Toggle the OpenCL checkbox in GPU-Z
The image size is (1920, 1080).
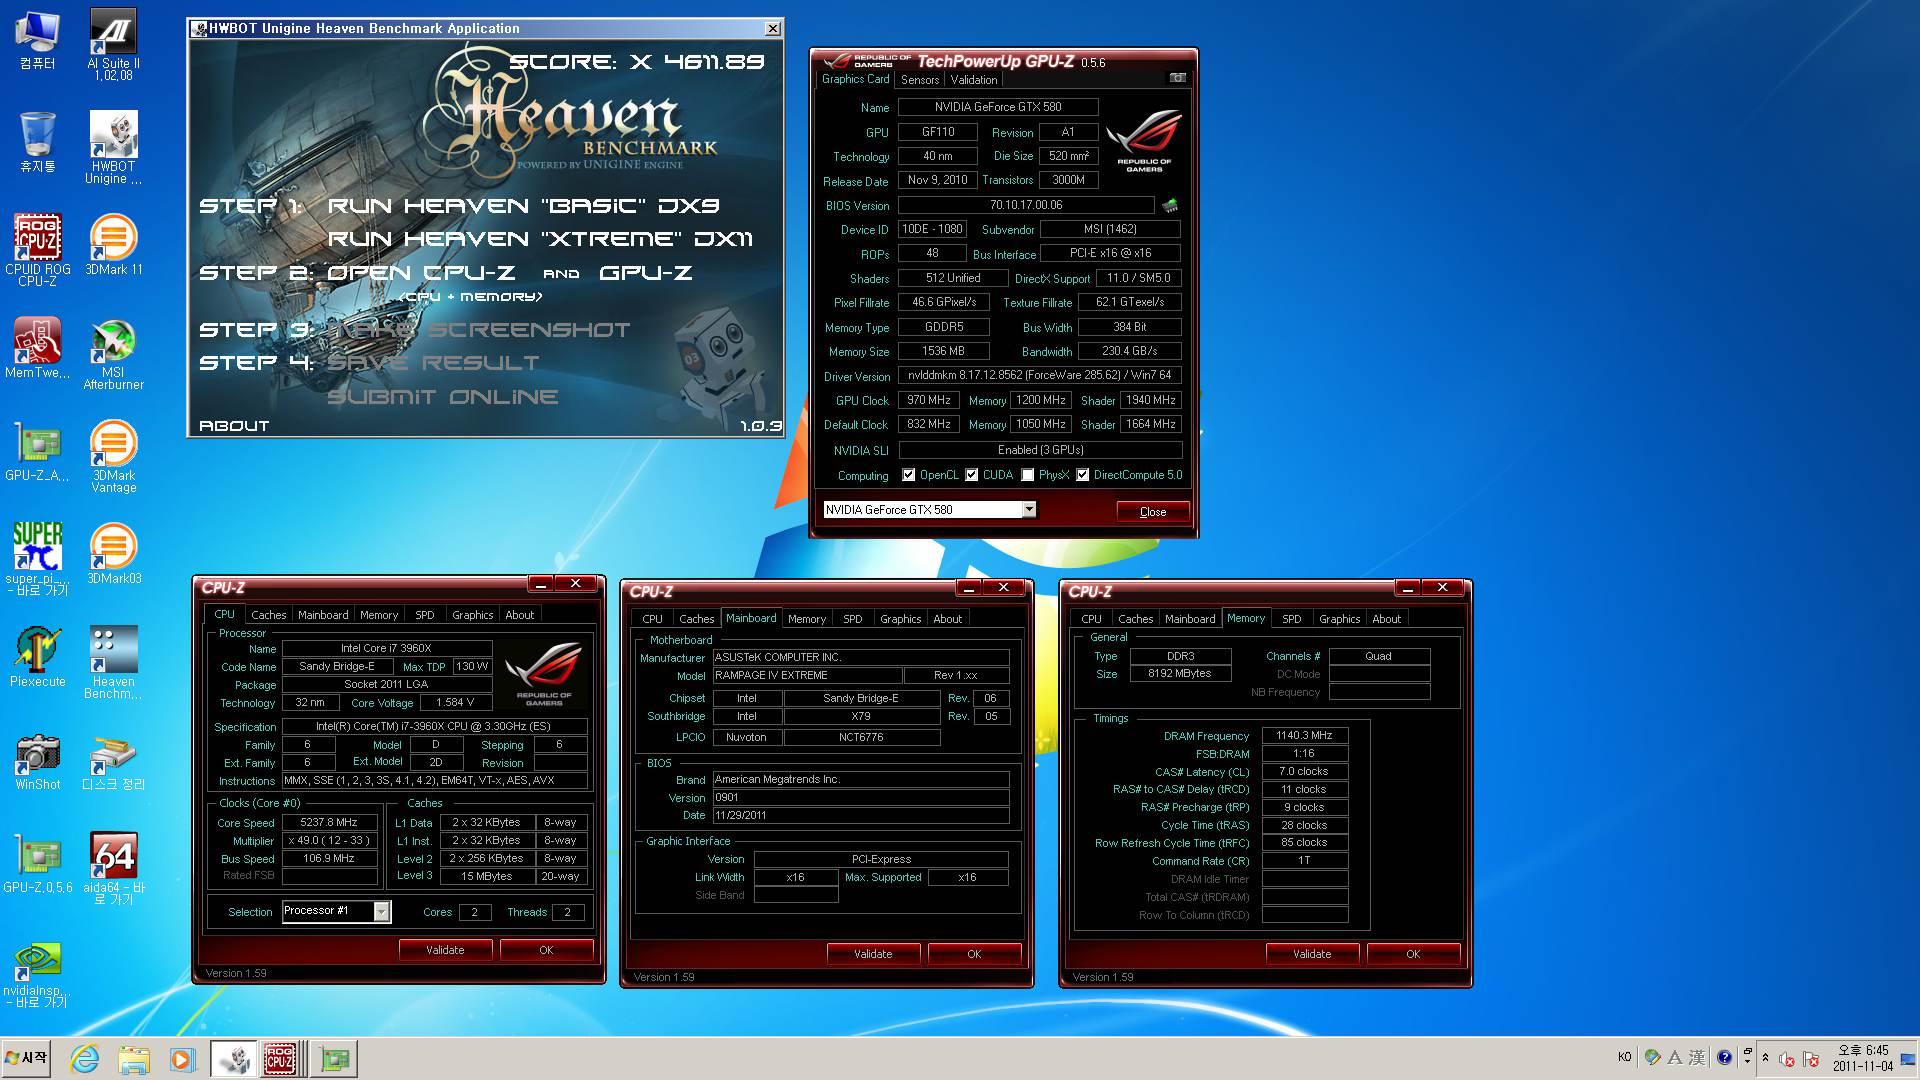(908, 475)
